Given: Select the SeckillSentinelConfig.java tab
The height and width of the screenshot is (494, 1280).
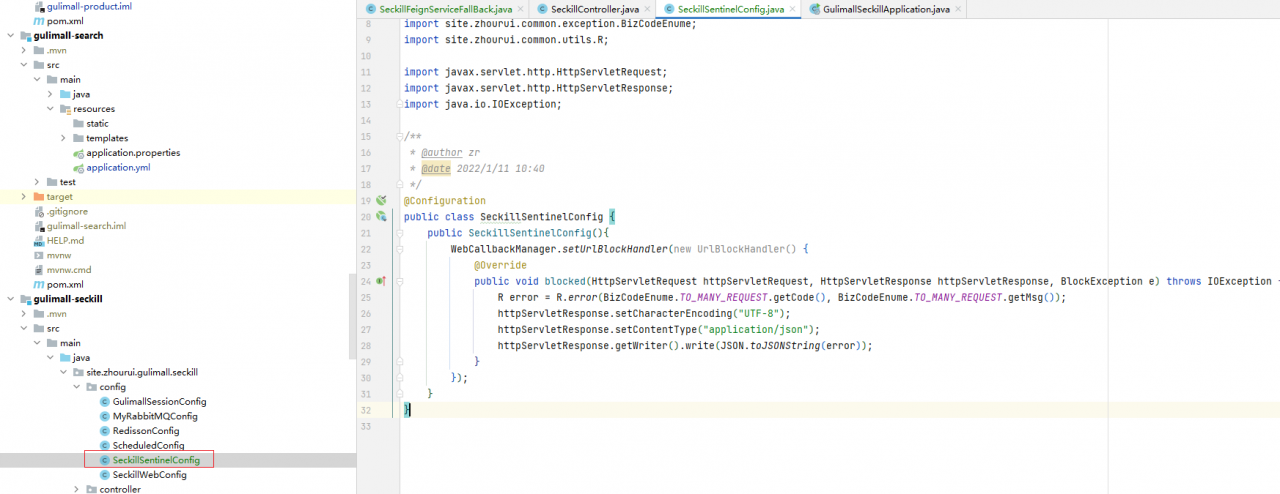Looking at the screenshot, I should [x=730, y=9].
